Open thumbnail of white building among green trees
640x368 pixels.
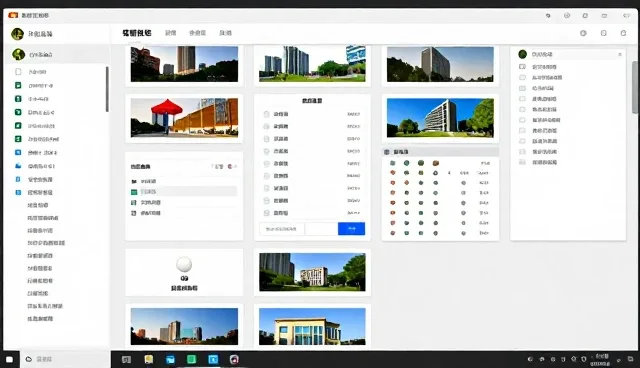point(312,272)
